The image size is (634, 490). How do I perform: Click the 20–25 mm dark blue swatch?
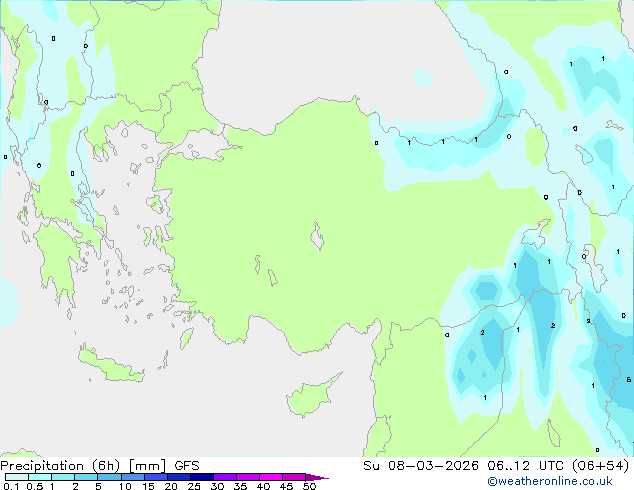tap(179, 477)
